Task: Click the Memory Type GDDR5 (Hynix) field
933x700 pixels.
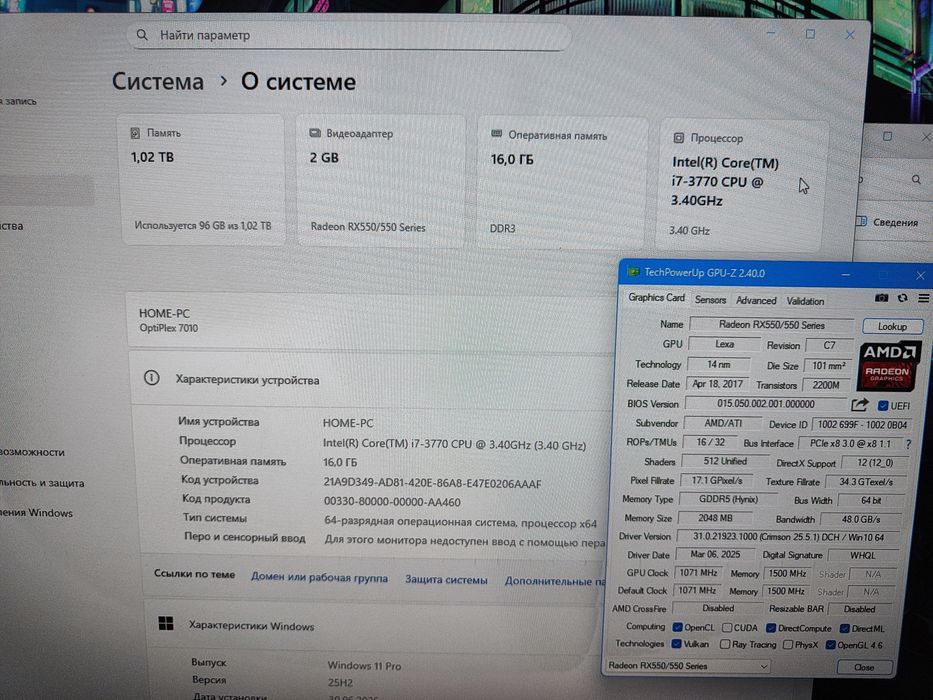Action: [728, 499]
